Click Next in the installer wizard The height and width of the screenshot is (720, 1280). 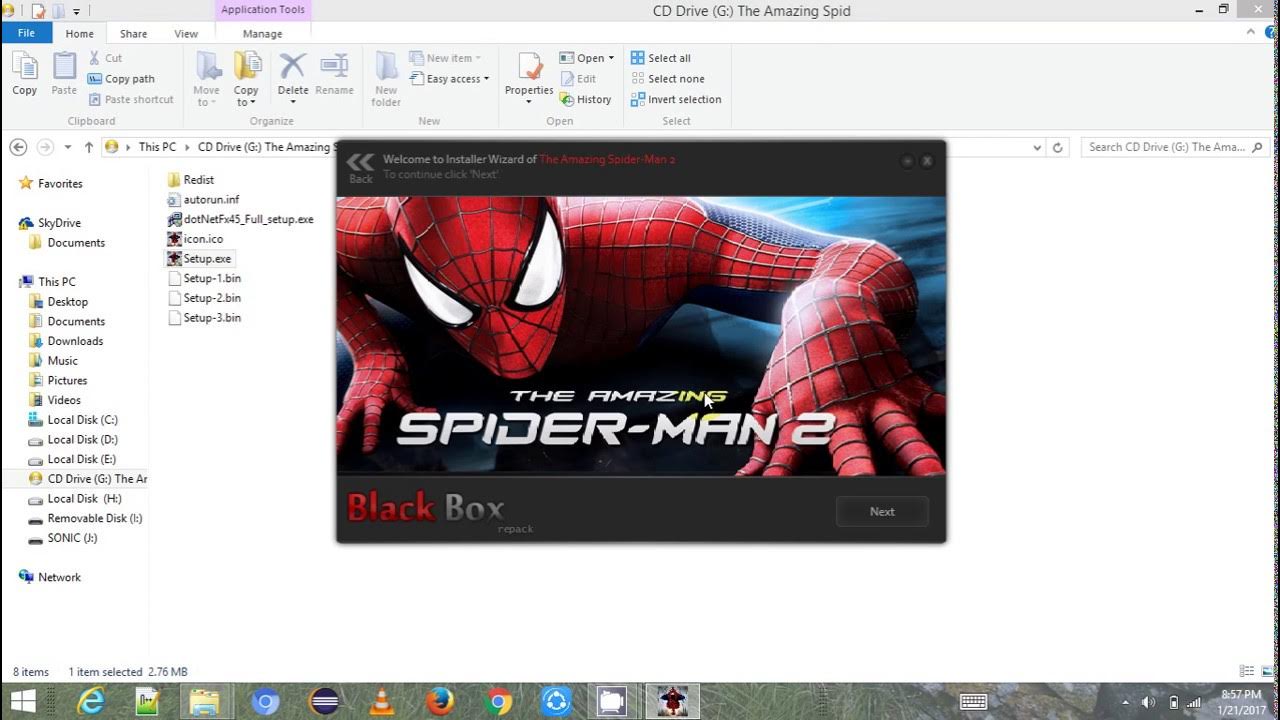882,511
